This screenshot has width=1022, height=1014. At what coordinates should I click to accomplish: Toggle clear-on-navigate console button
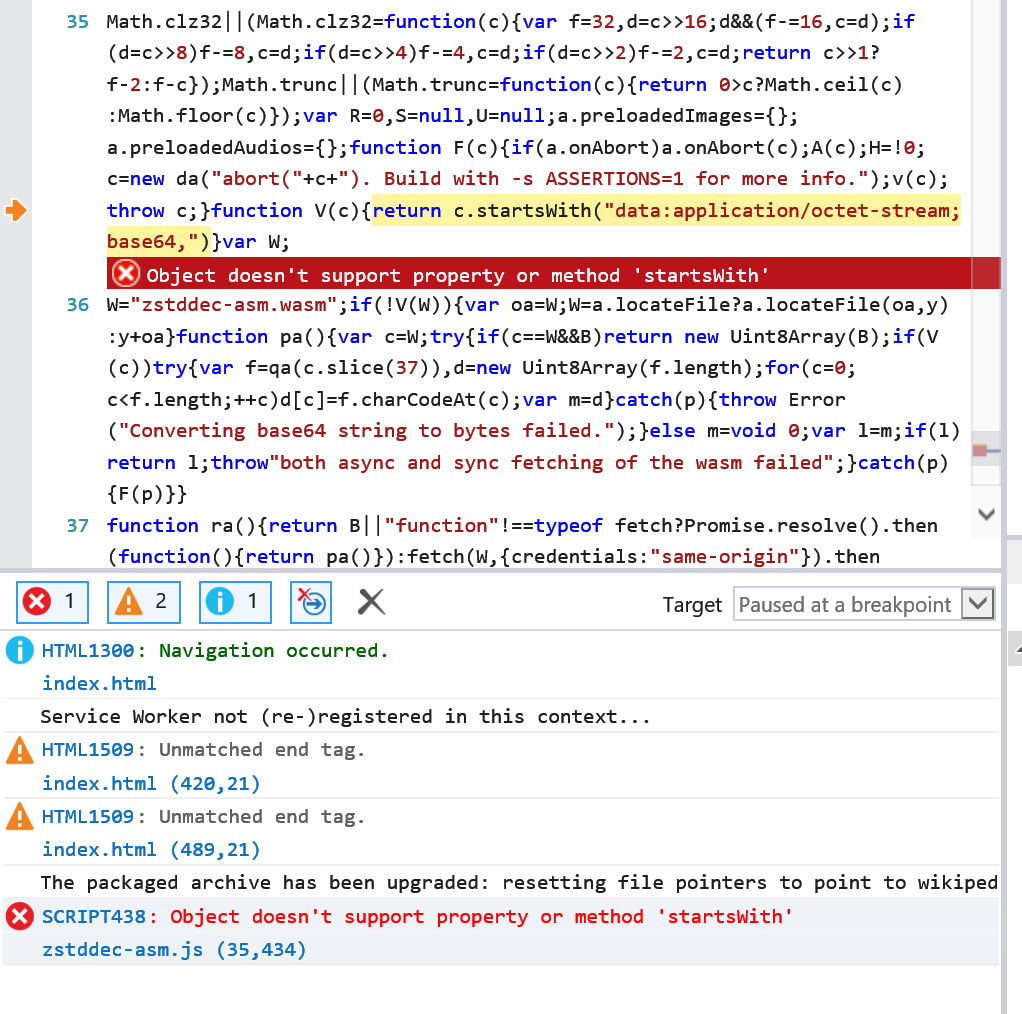pos(311,602)
